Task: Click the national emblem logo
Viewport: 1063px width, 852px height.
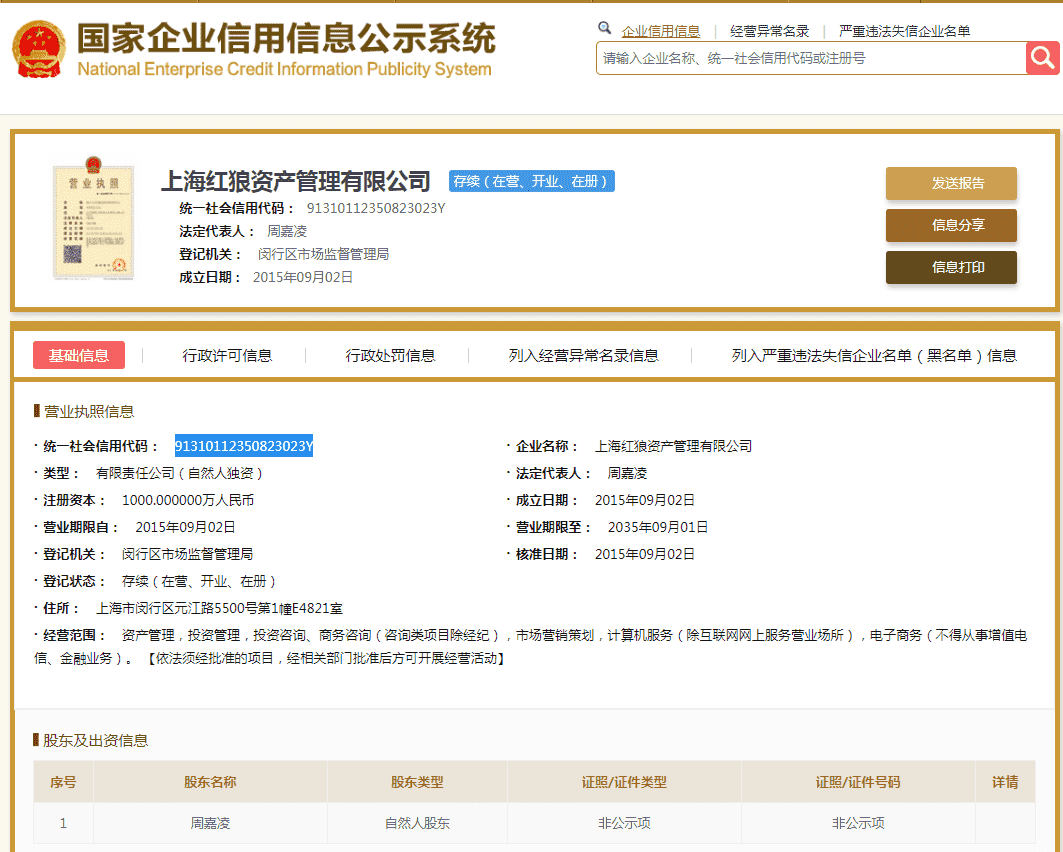Action: coord(39,49)
